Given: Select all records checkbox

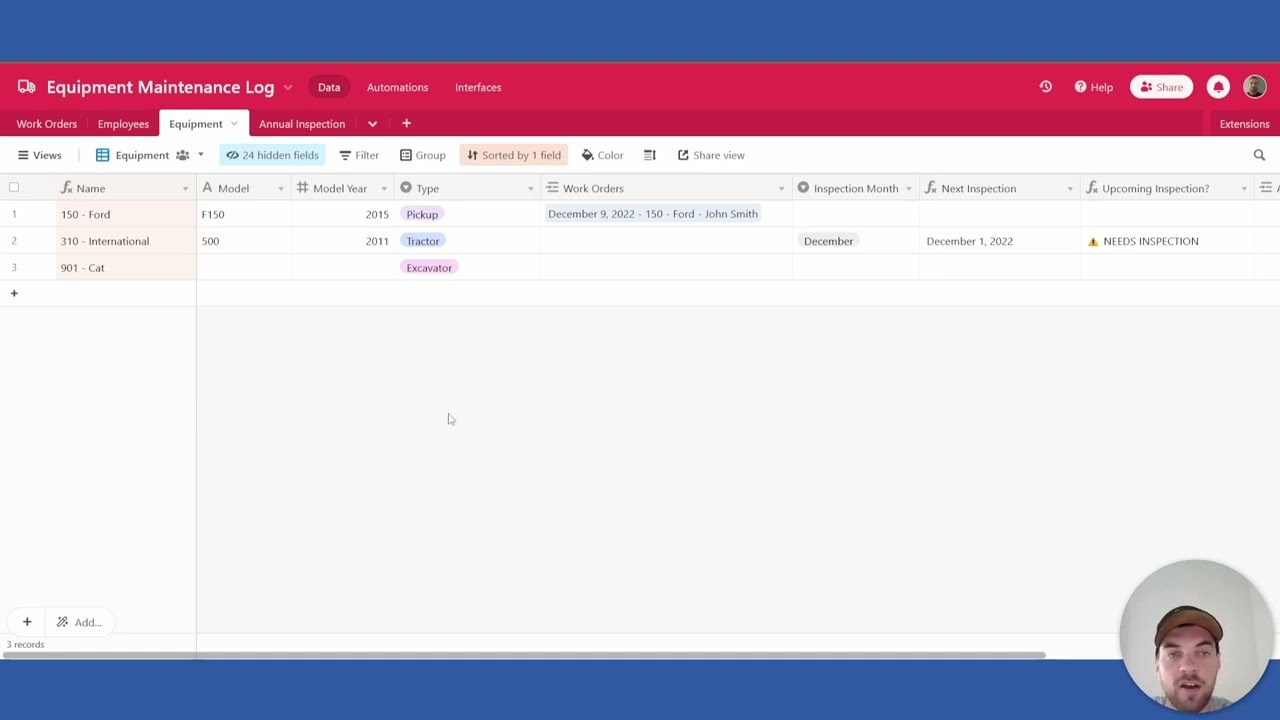Looking at the screenshot, I should 14,187.
